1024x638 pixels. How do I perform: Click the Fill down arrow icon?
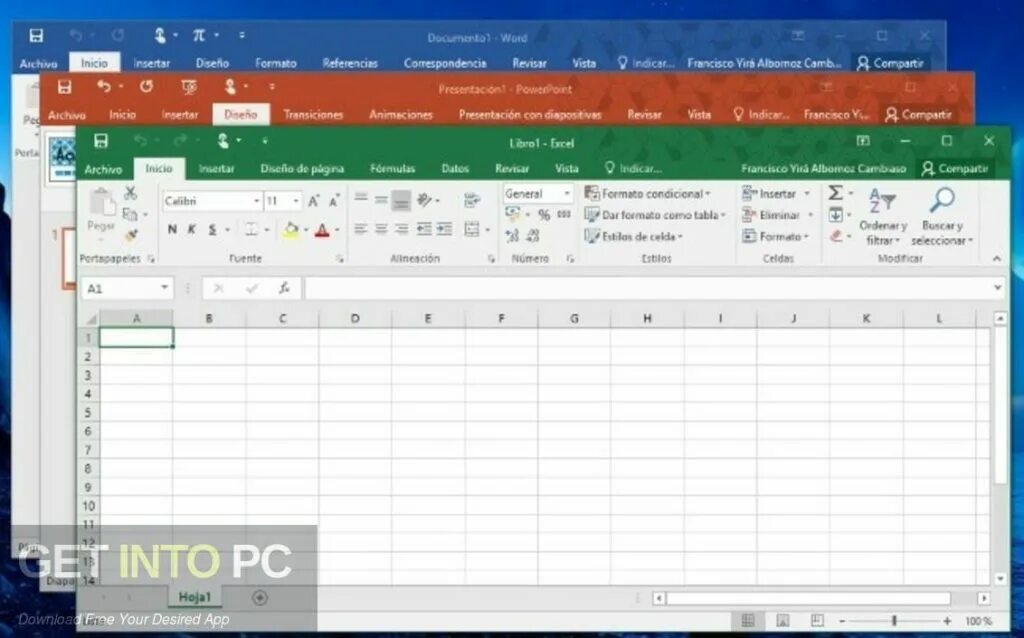[x=835, y=214]
